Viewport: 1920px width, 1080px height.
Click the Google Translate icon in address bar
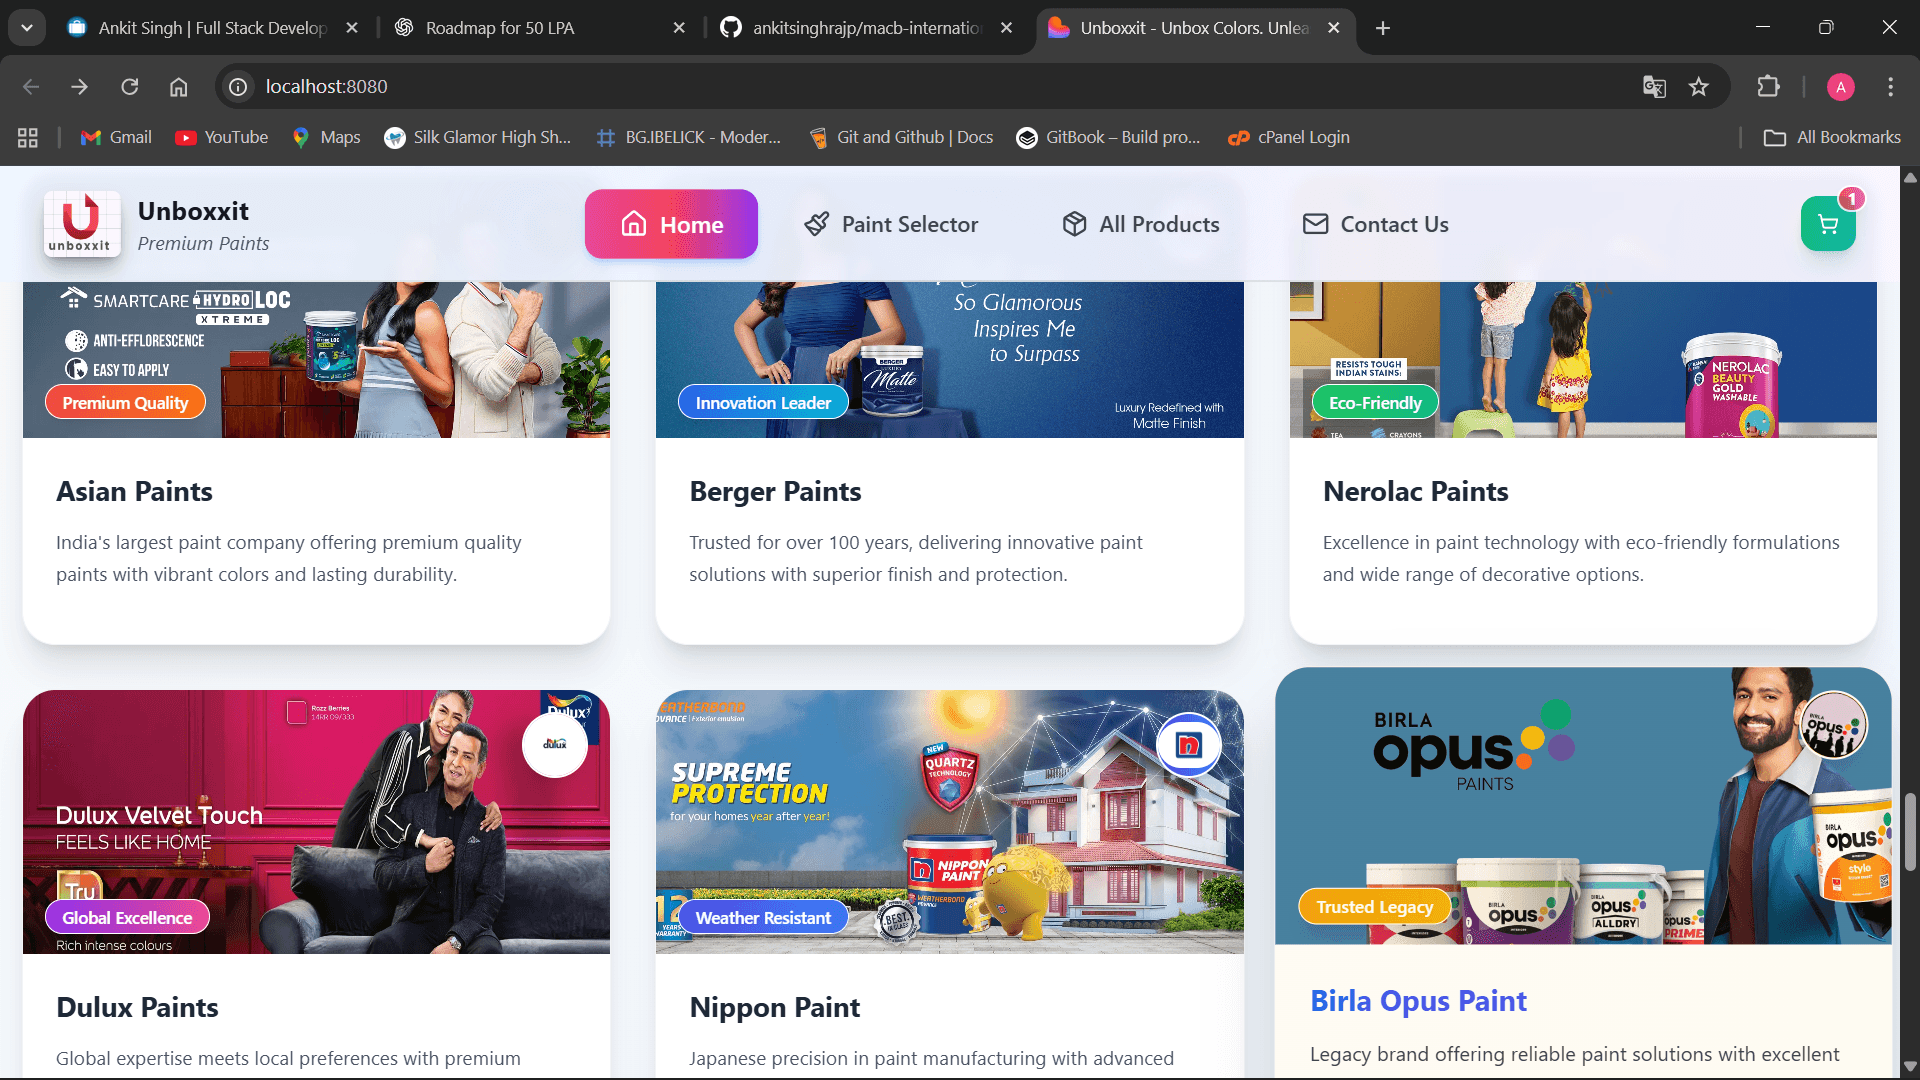pos(1654,87)
